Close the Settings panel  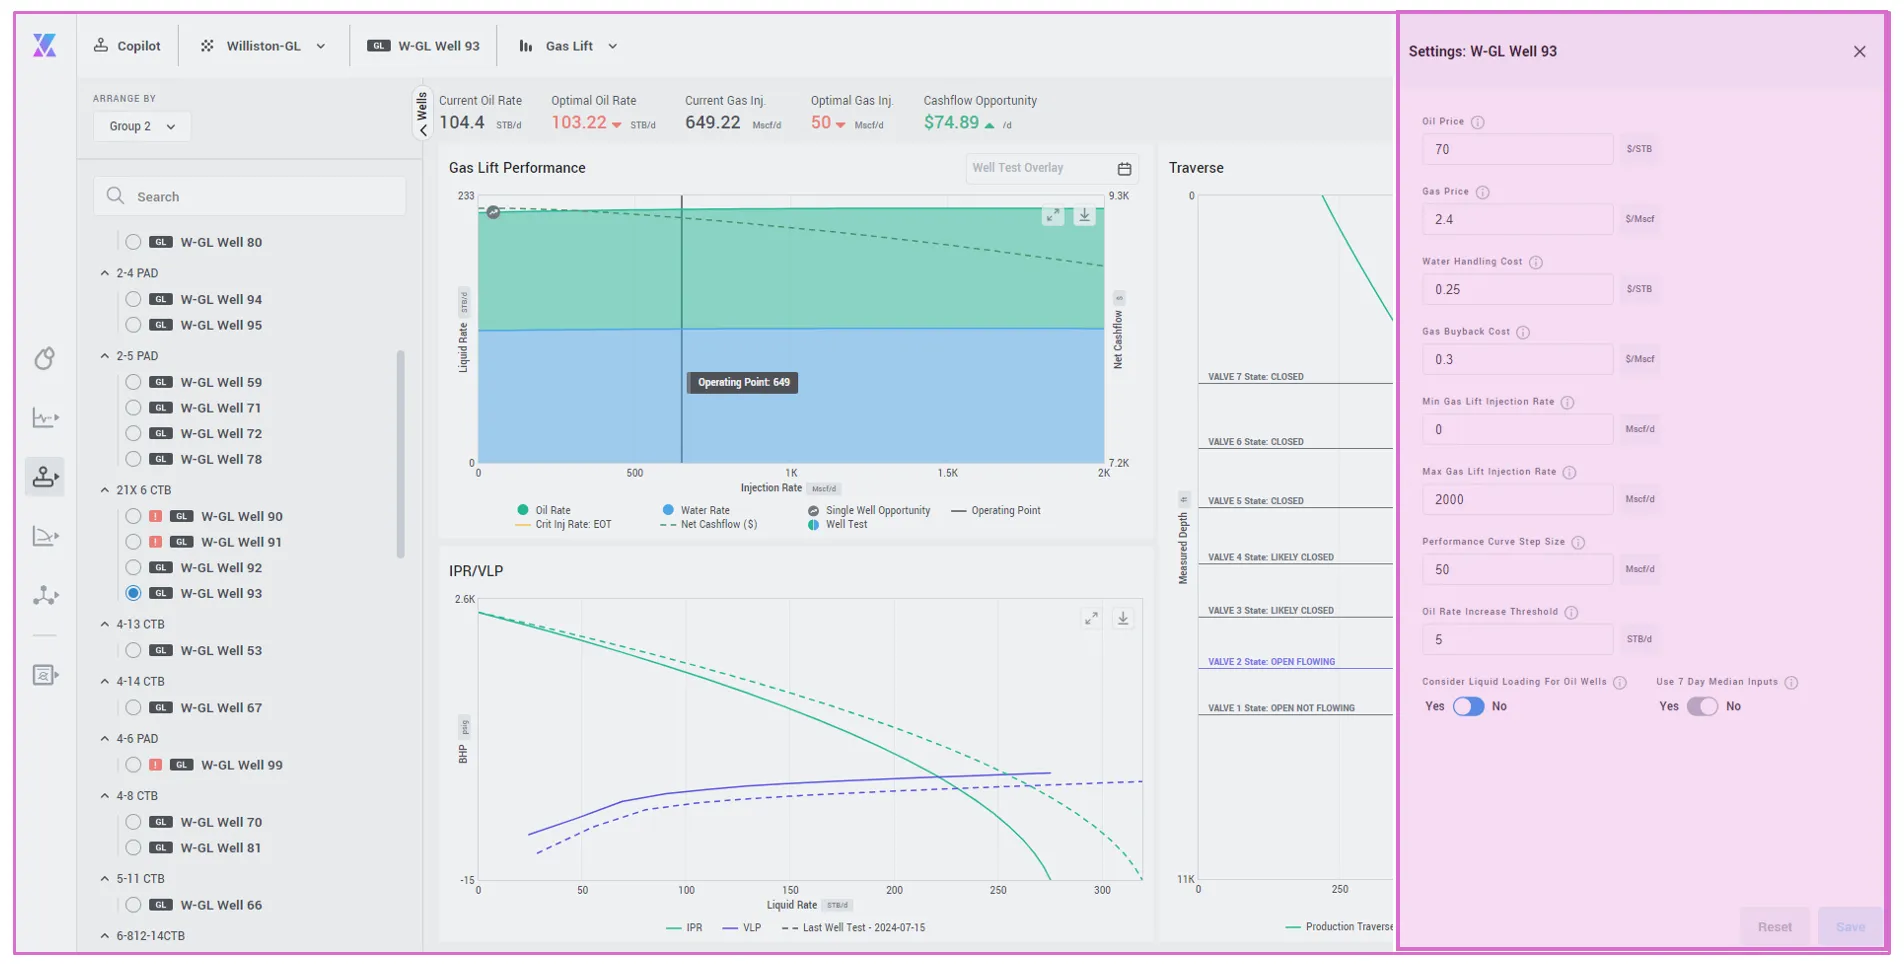(x=1859, y=52)
